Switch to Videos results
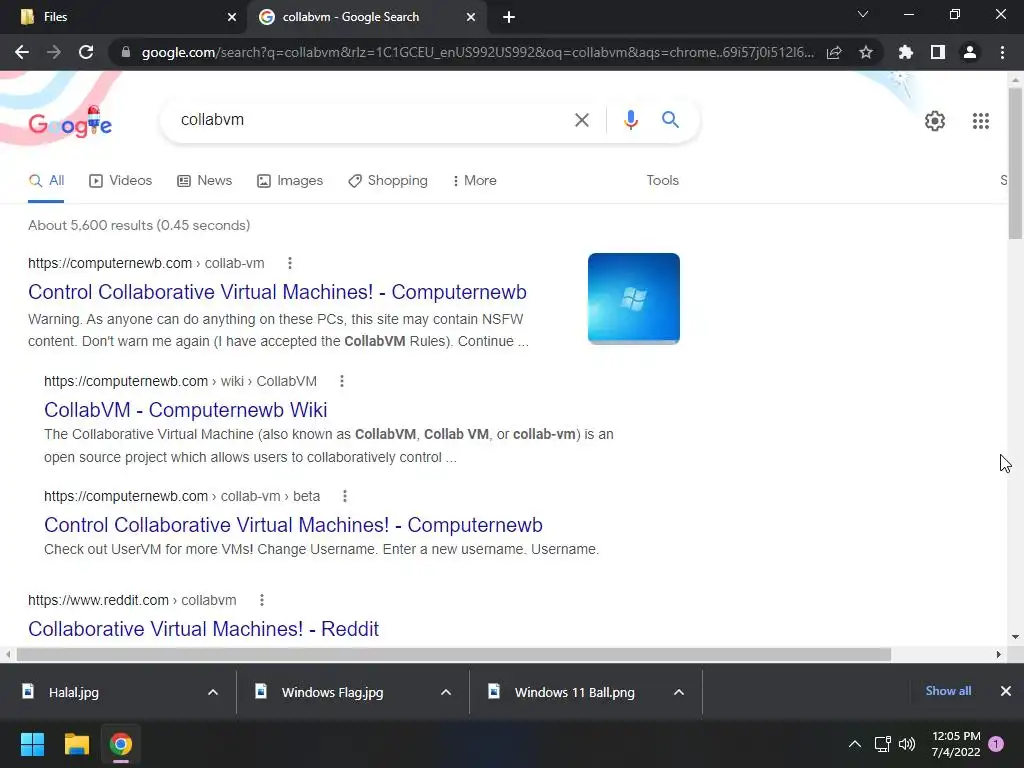 pos(121,181)
